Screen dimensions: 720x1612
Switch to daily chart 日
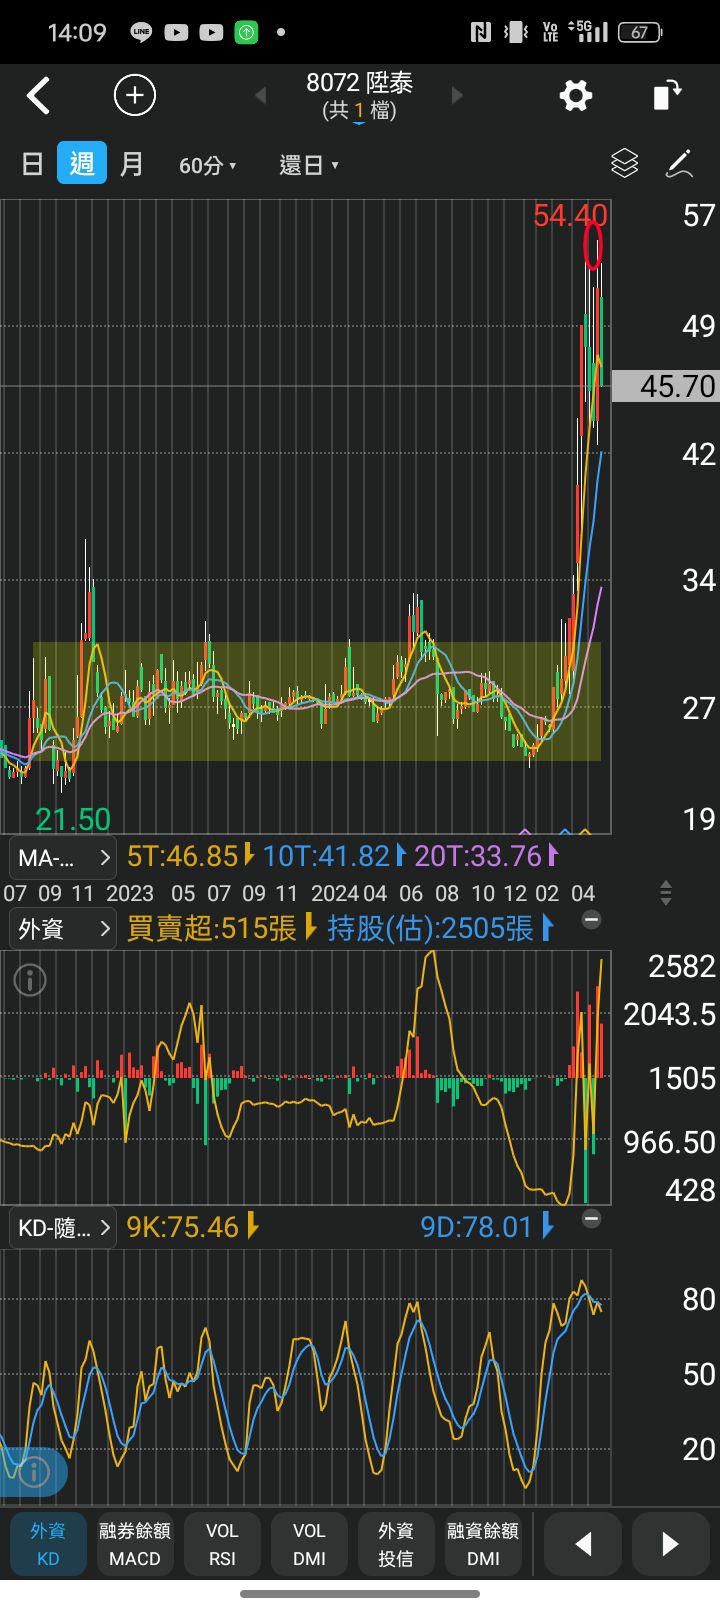[x=32, y=164]
